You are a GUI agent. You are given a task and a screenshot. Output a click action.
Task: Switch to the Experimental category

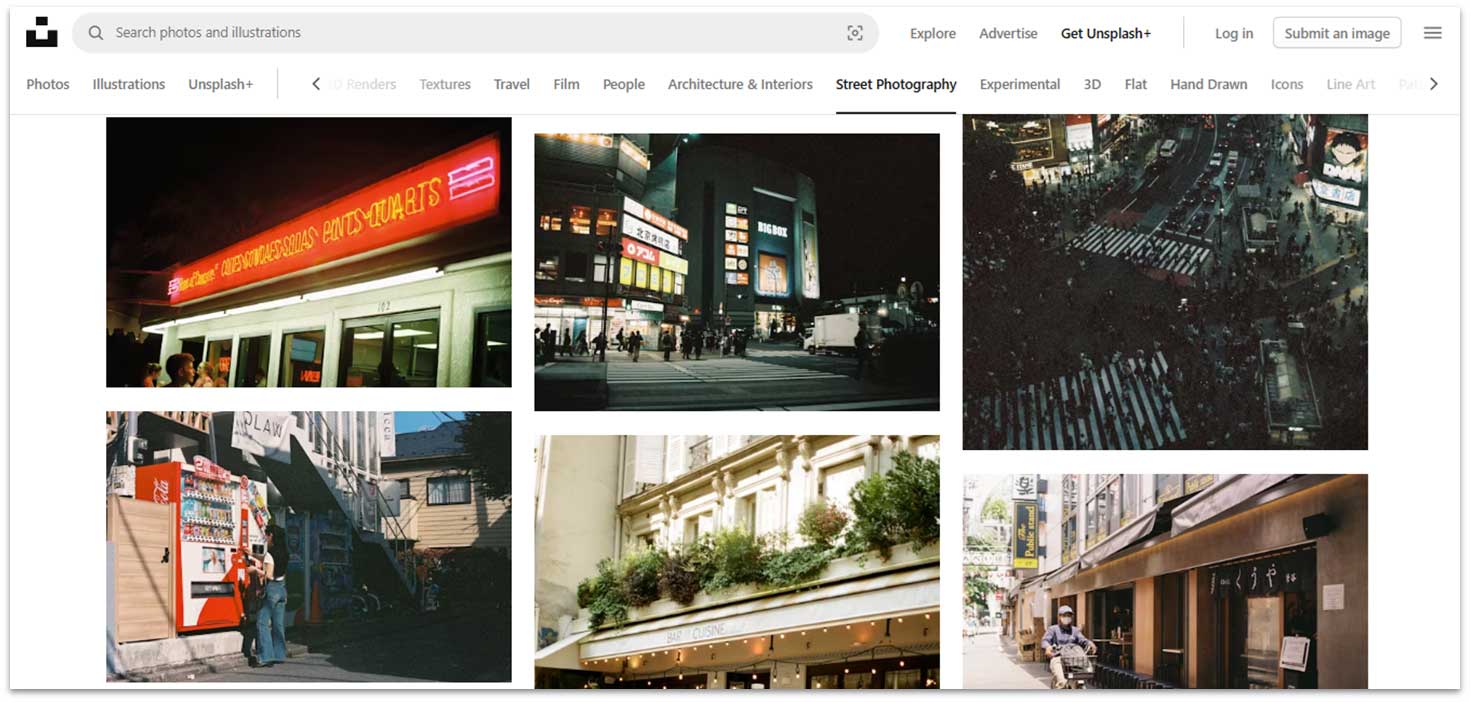tap(1019, 84)
